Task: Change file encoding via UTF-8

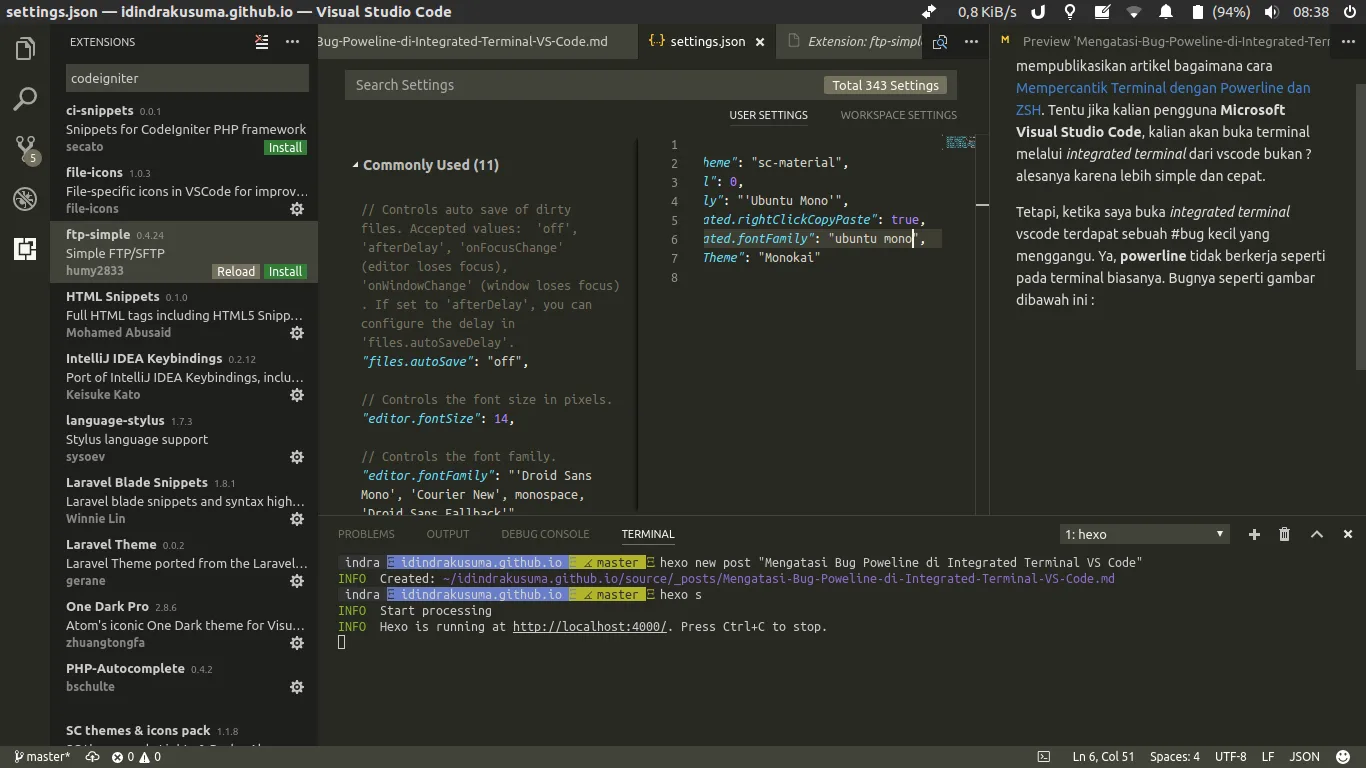Action: coord(1230,757)
